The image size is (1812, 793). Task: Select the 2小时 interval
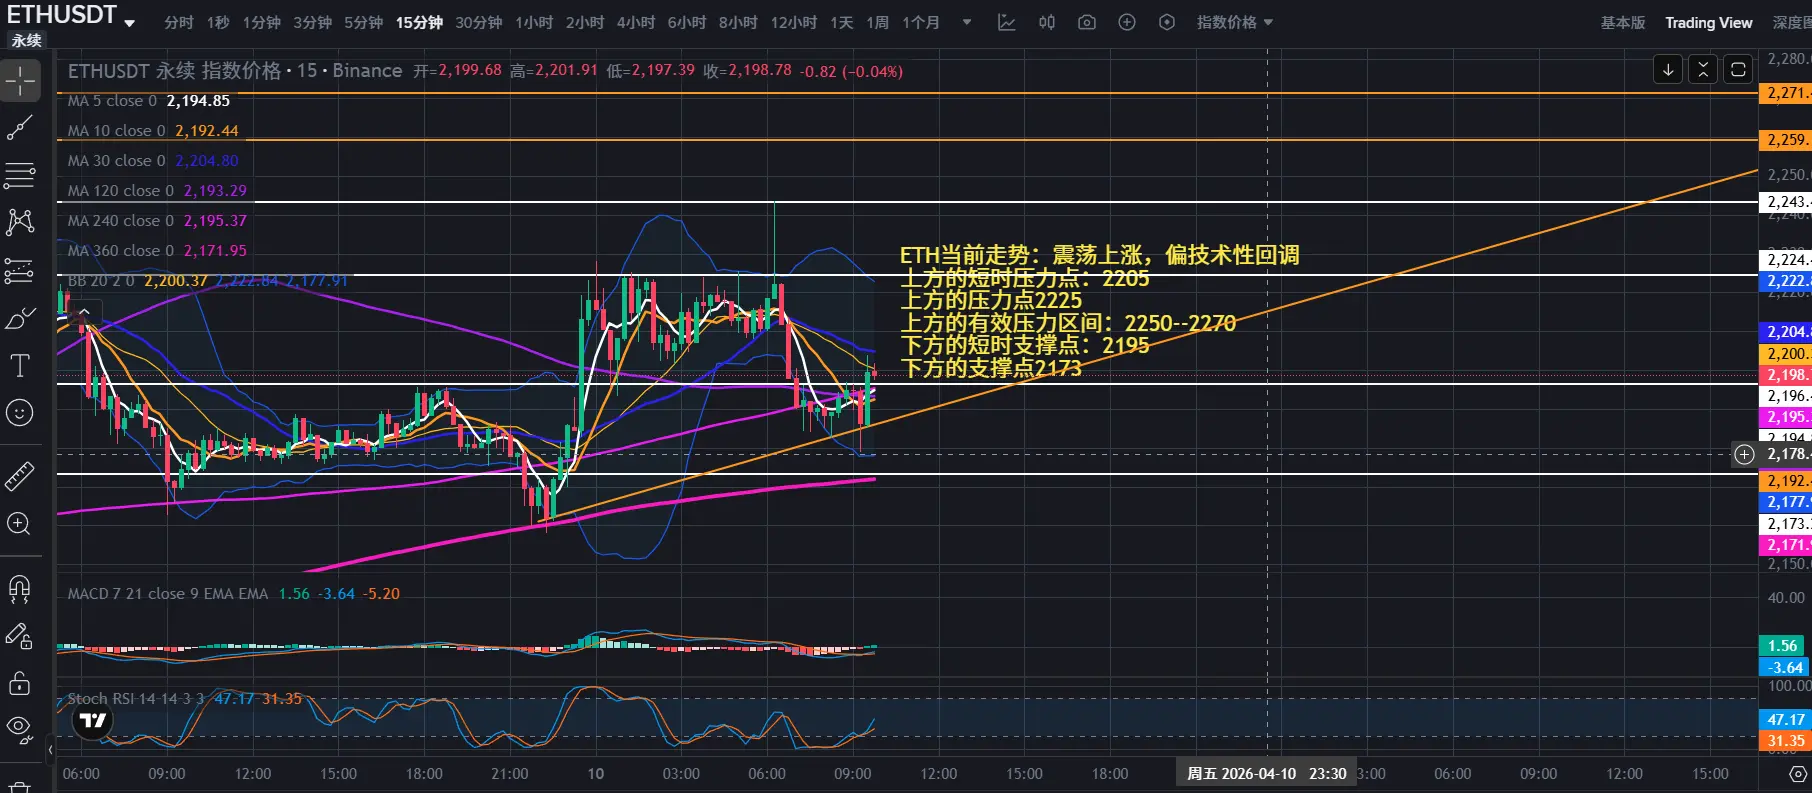(x=585, y=22)
